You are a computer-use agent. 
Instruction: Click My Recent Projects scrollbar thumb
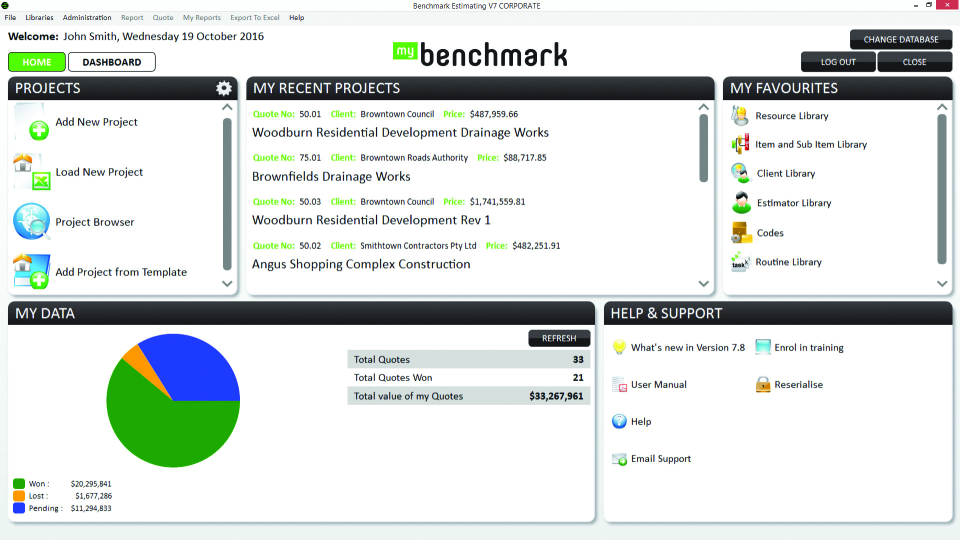[703, 148]
